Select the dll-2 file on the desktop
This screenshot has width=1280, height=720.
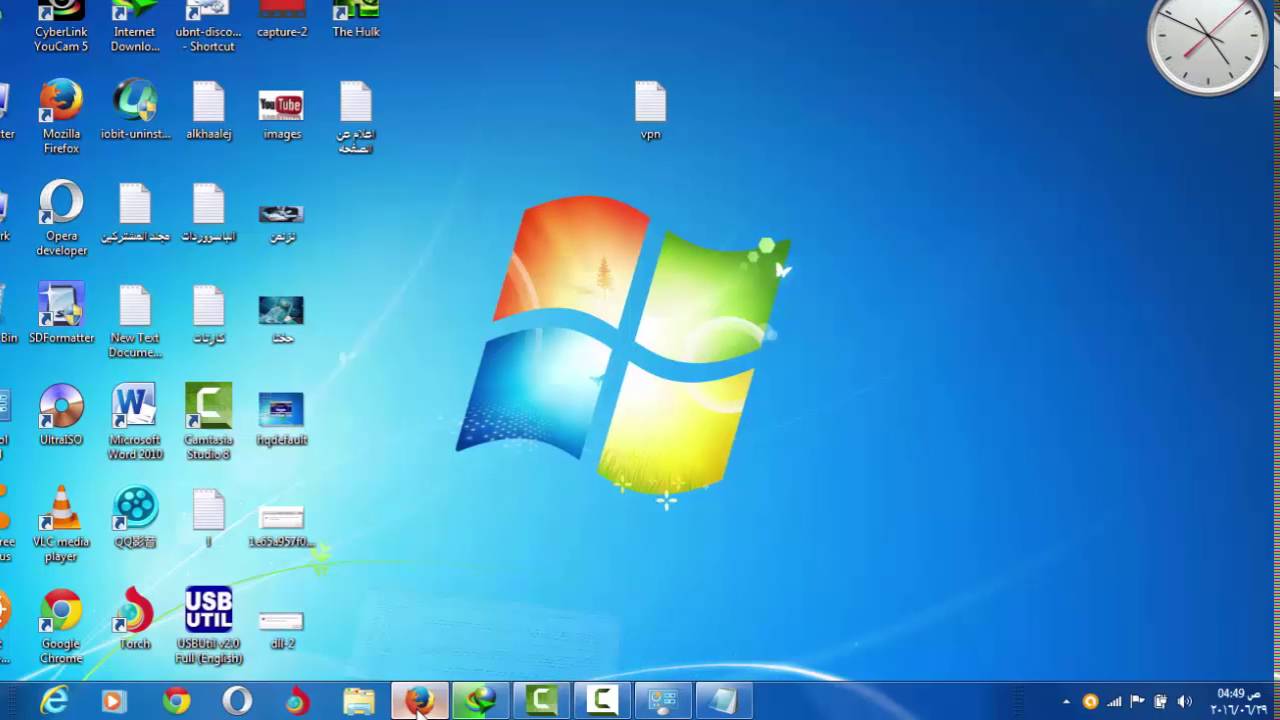pyautogui.click(x=282, y=628)
